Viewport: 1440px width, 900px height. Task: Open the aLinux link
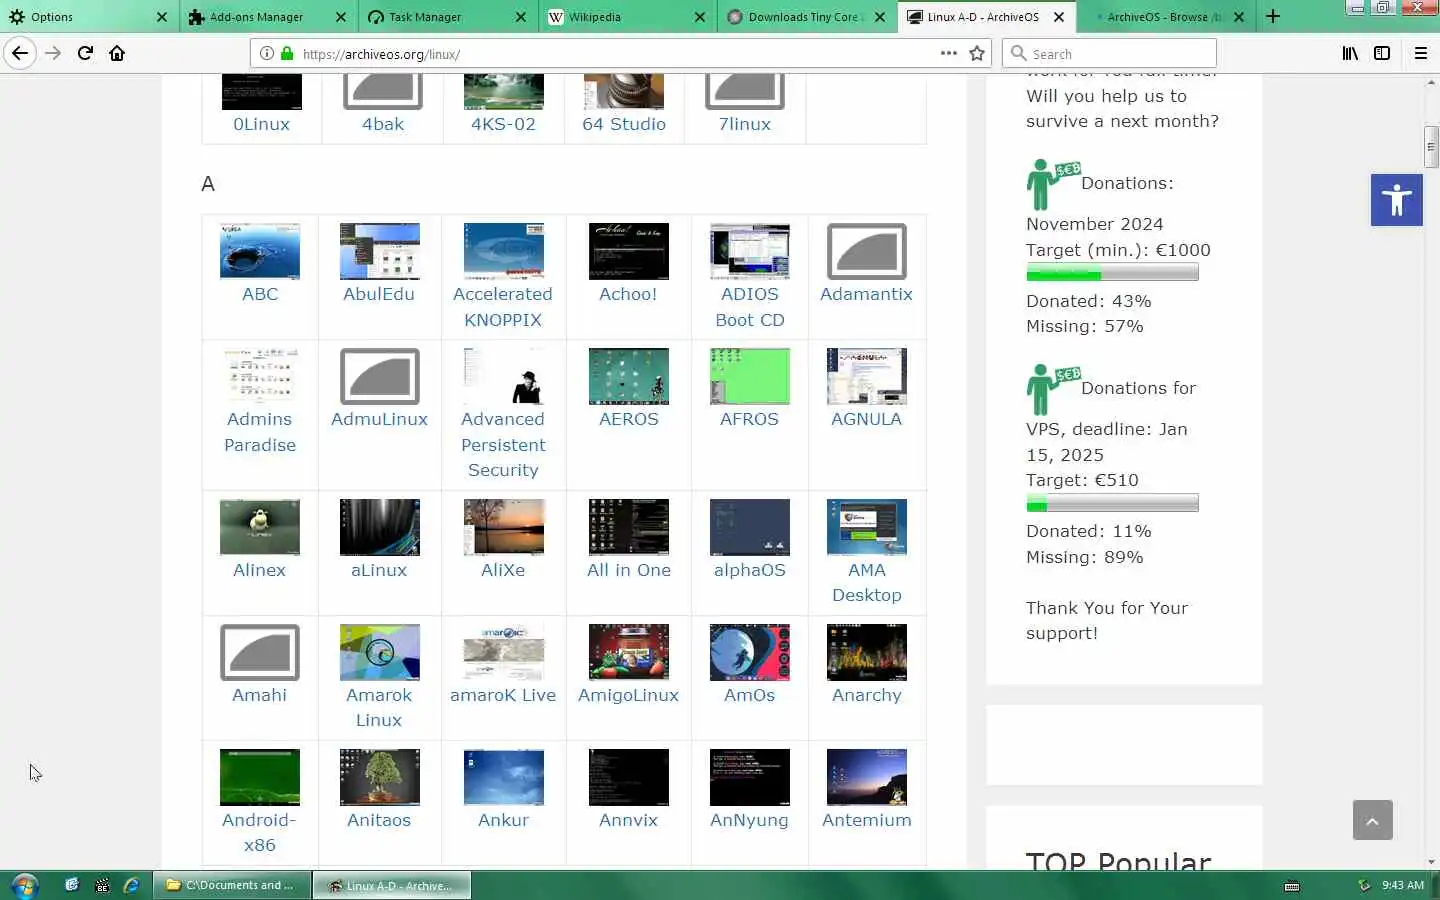[x=379, y=570]
